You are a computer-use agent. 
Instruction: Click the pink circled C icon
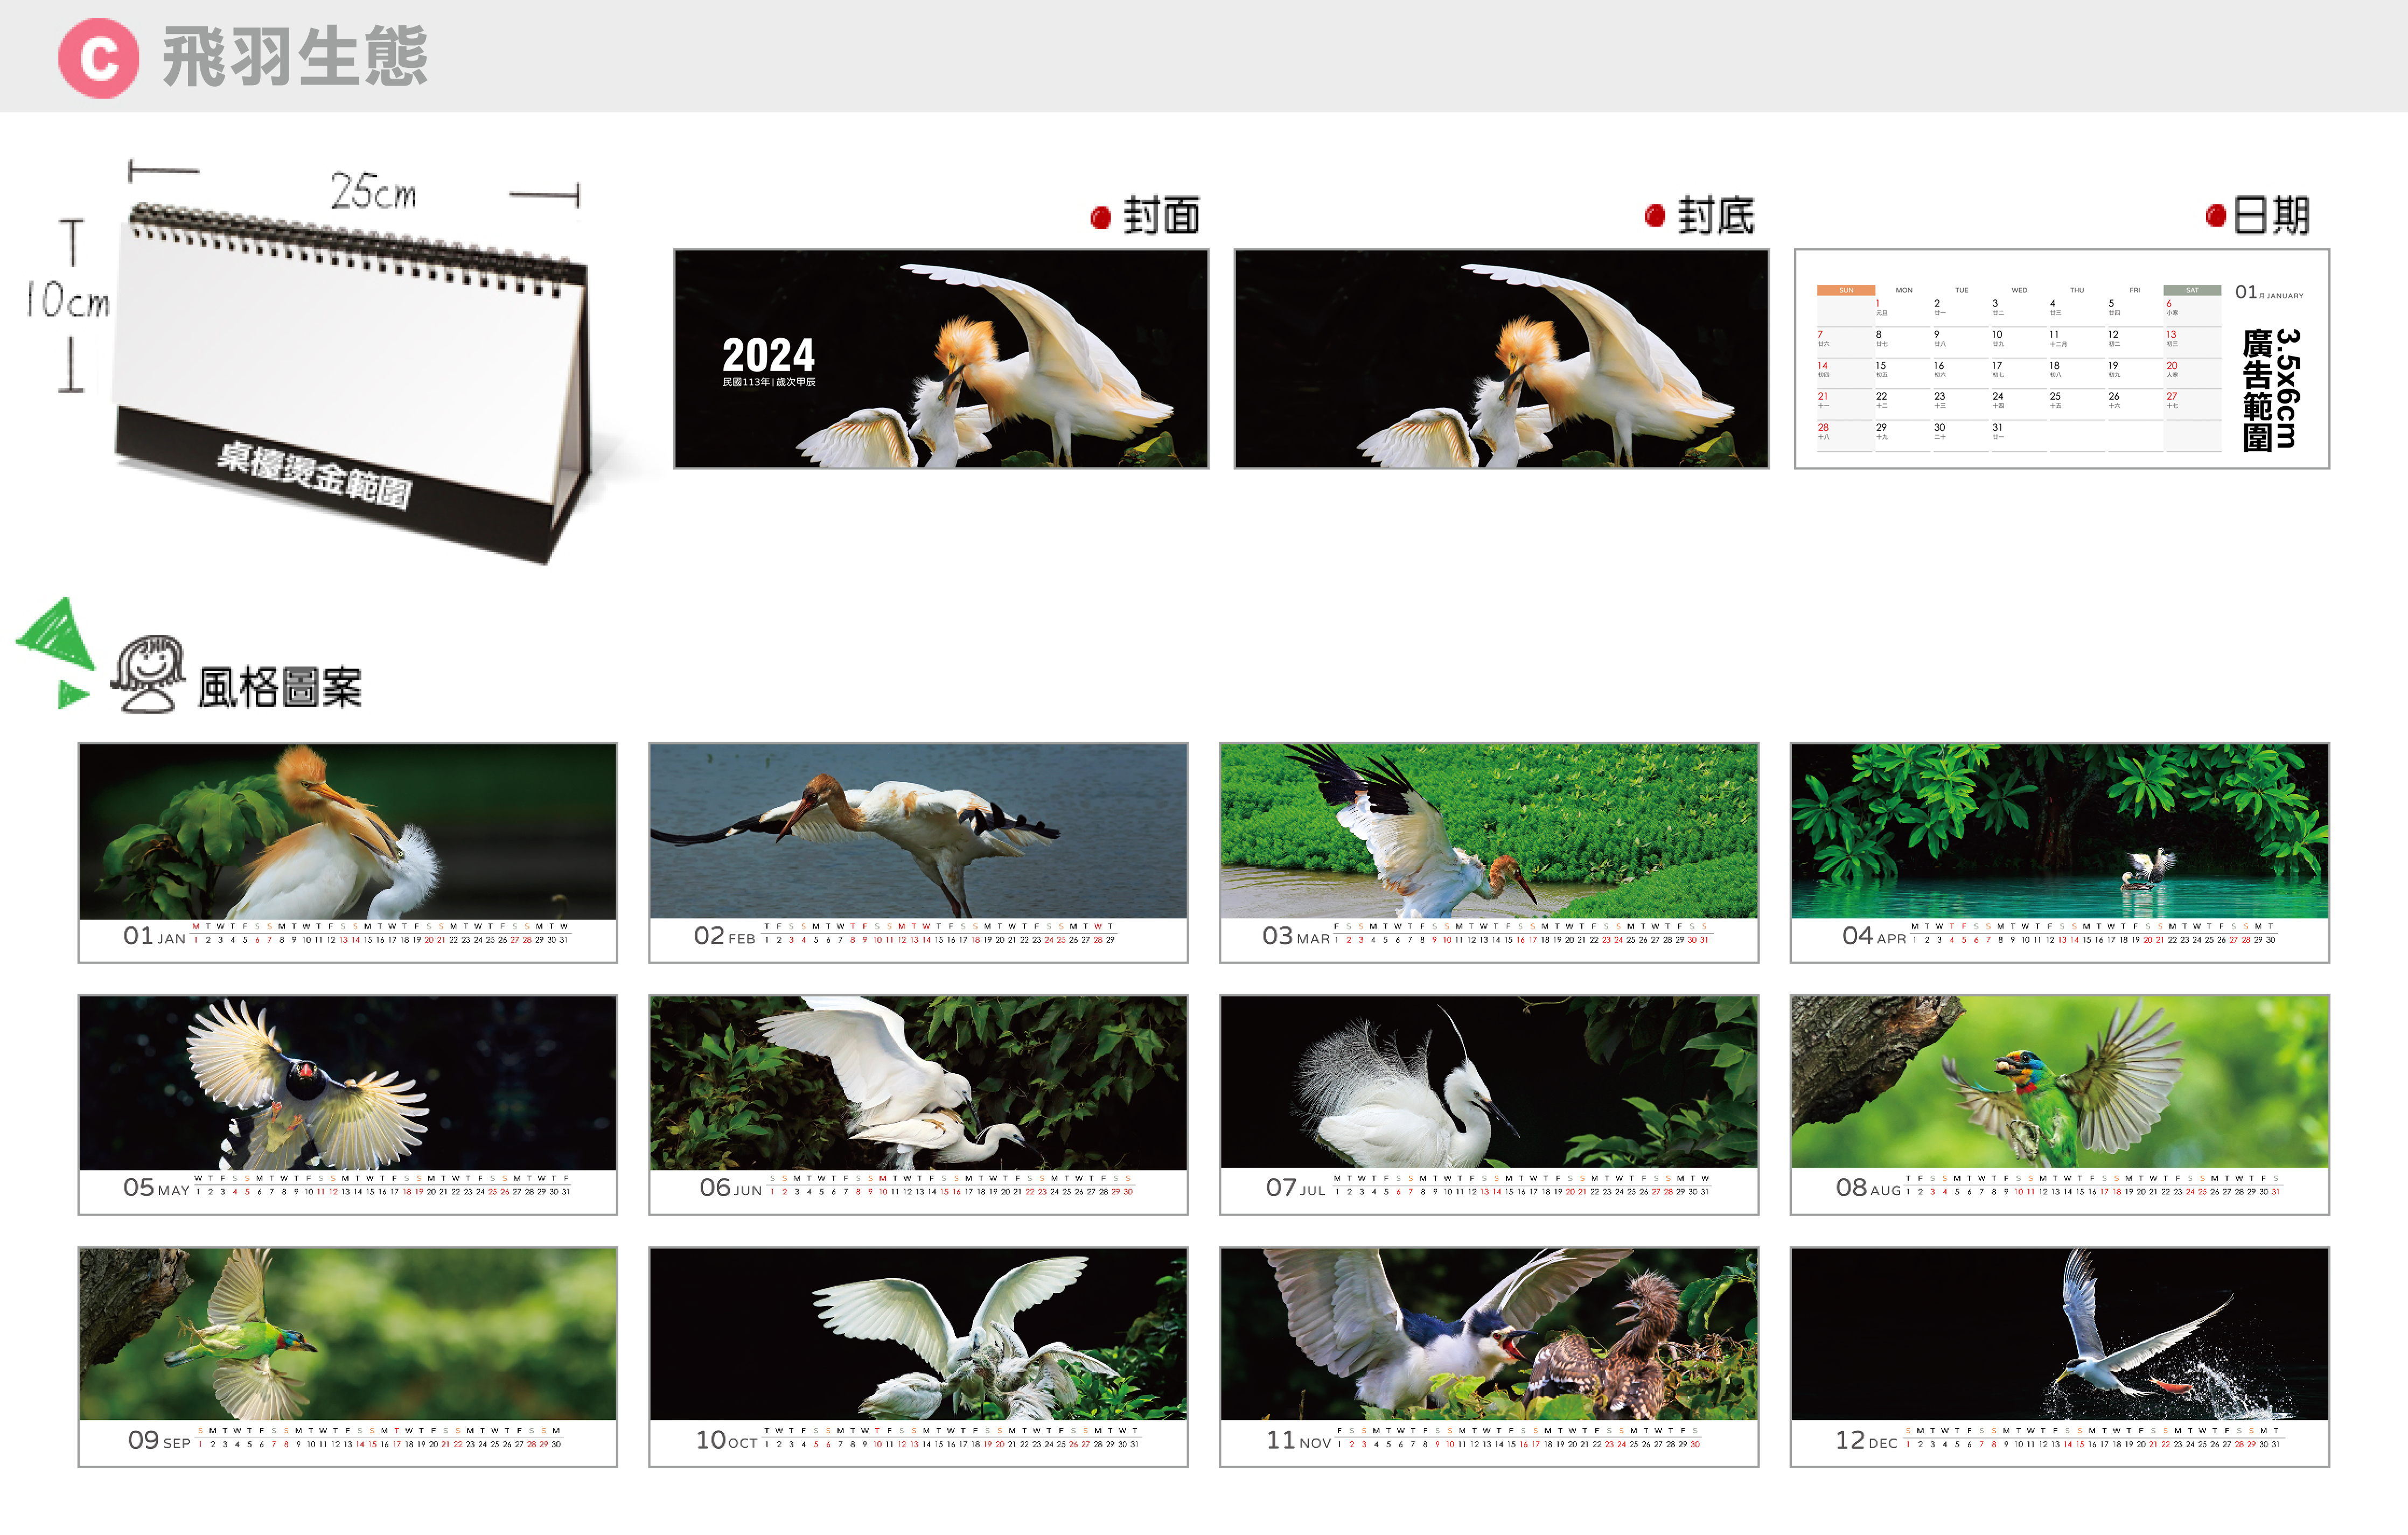(x=98, y=58)
